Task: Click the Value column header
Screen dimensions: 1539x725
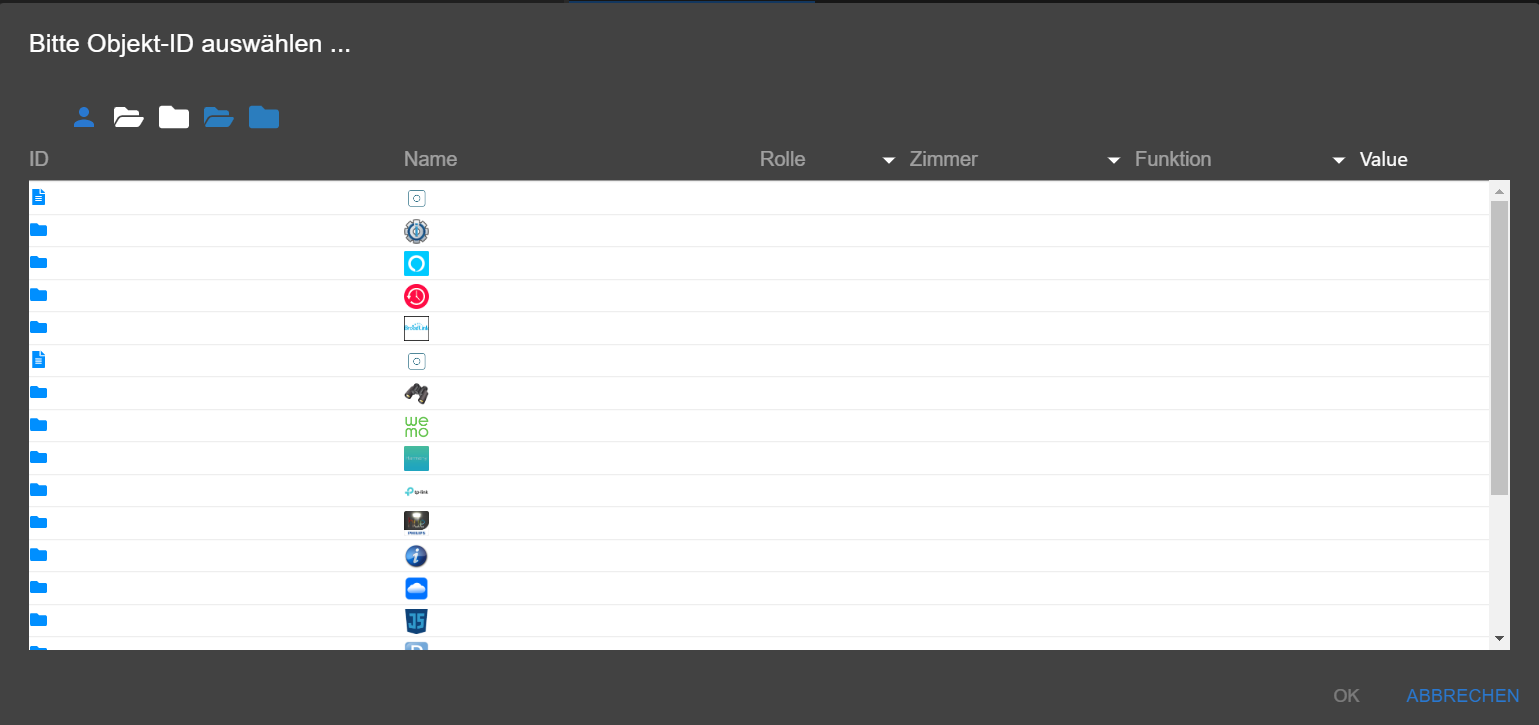Action: click(x=1383, y=160)
